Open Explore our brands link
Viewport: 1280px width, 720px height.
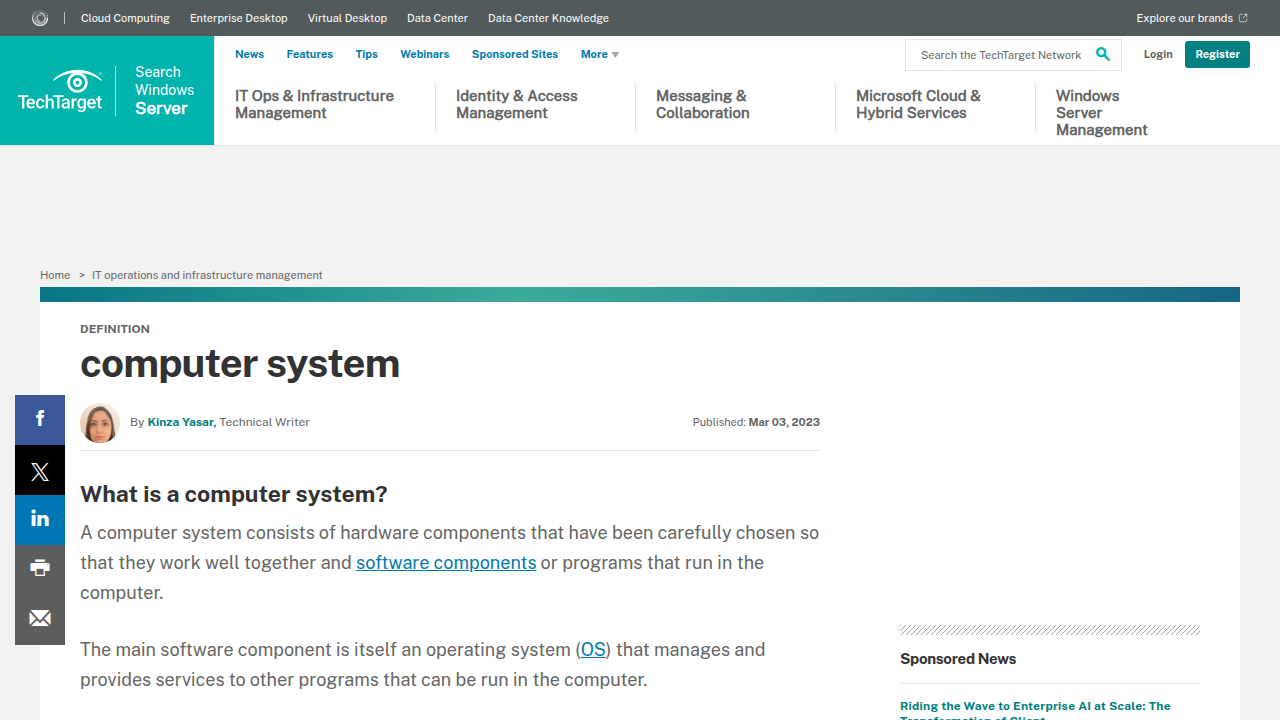click(1191, 18)
